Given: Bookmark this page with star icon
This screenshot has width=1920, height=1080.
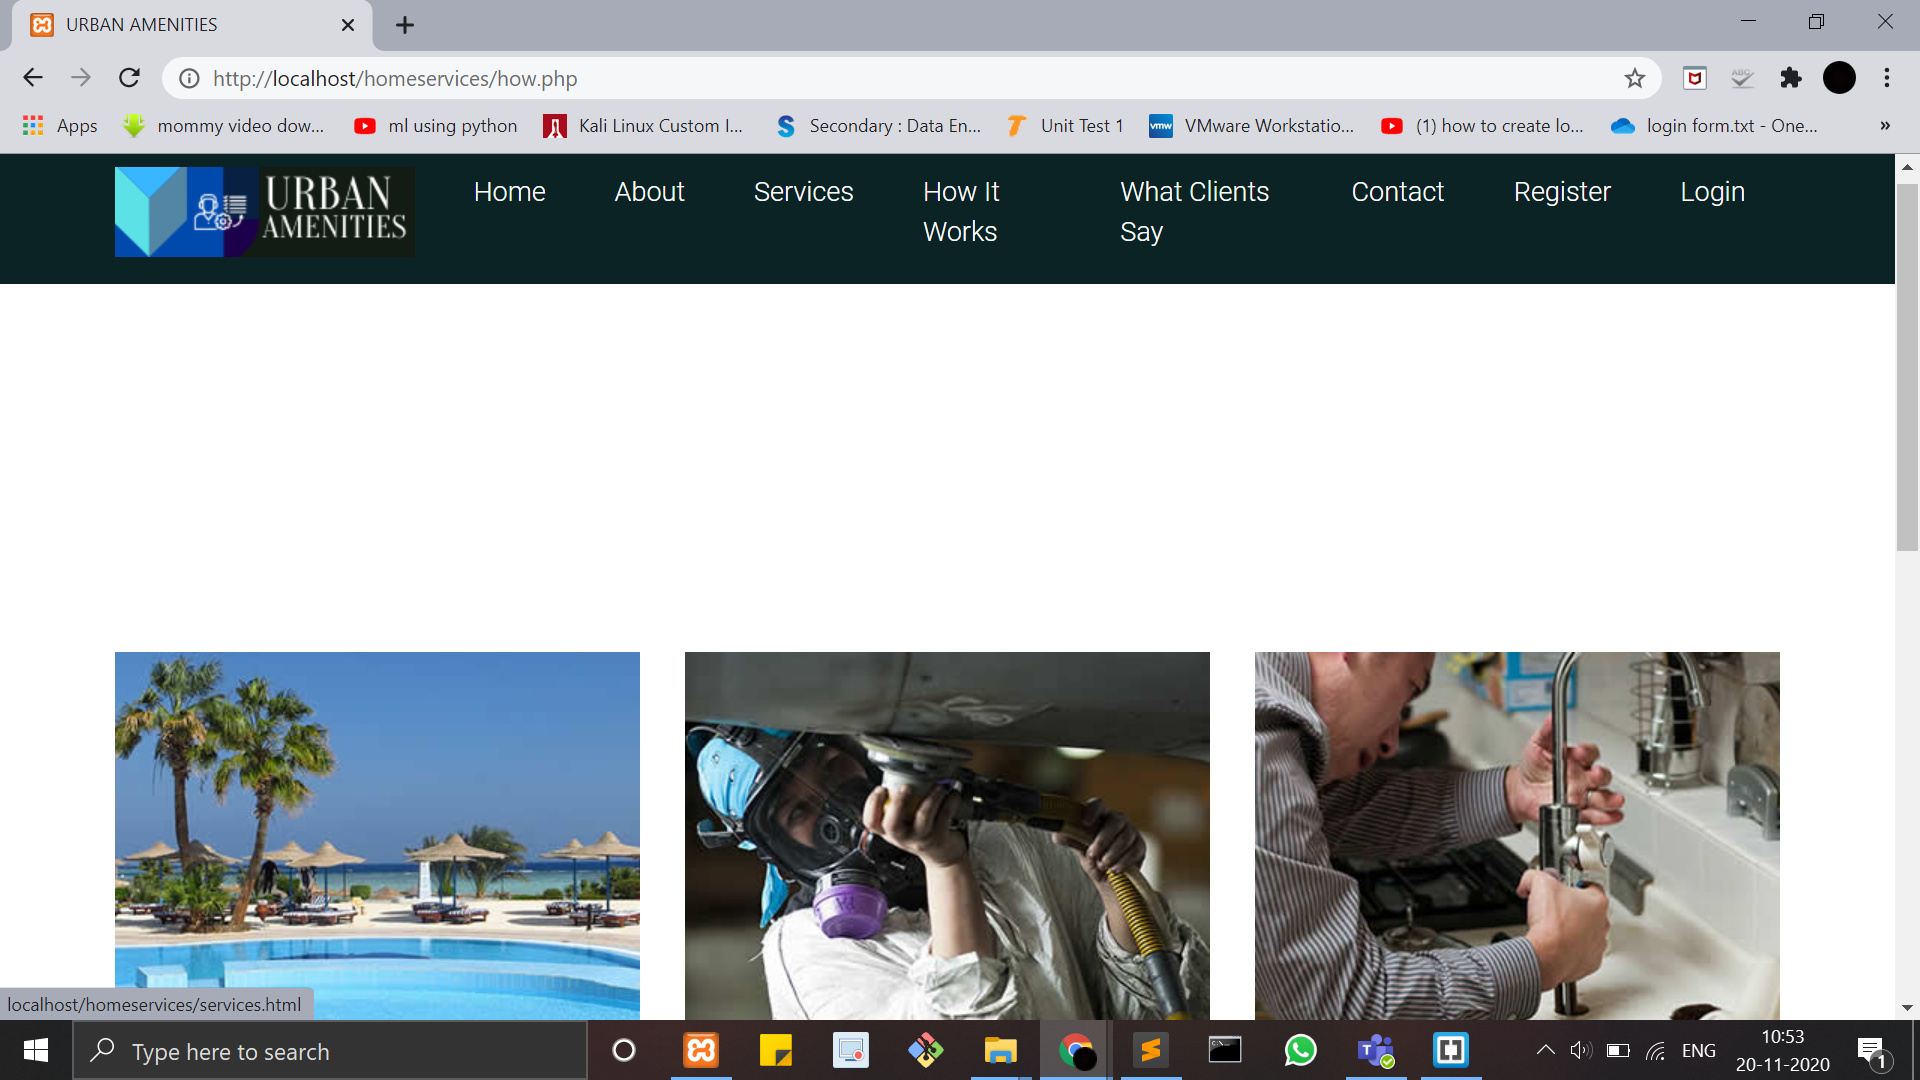Looking at the screenshot, I should pos(1634,78).
